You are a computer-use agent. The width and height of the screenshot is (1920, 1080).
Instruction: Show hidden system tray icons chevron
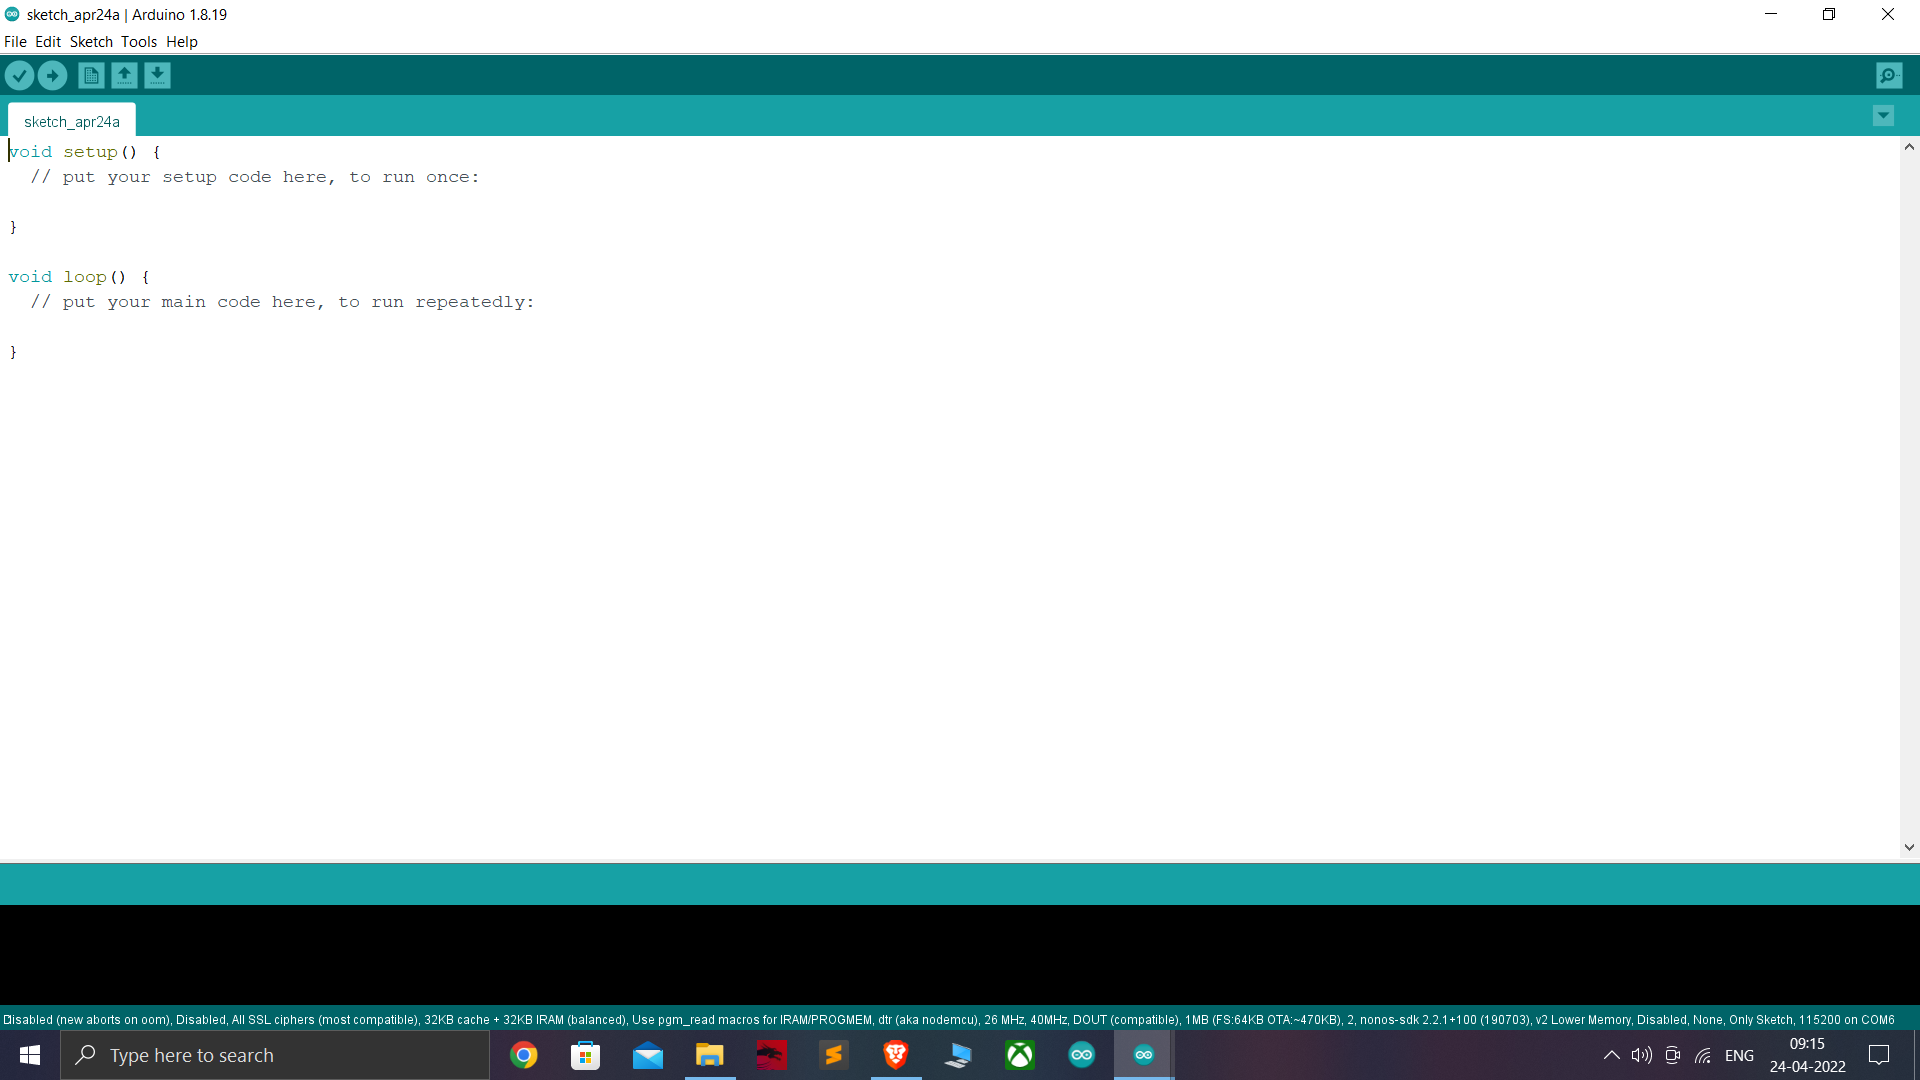pyautogui.click(x=1611, y=1055)
